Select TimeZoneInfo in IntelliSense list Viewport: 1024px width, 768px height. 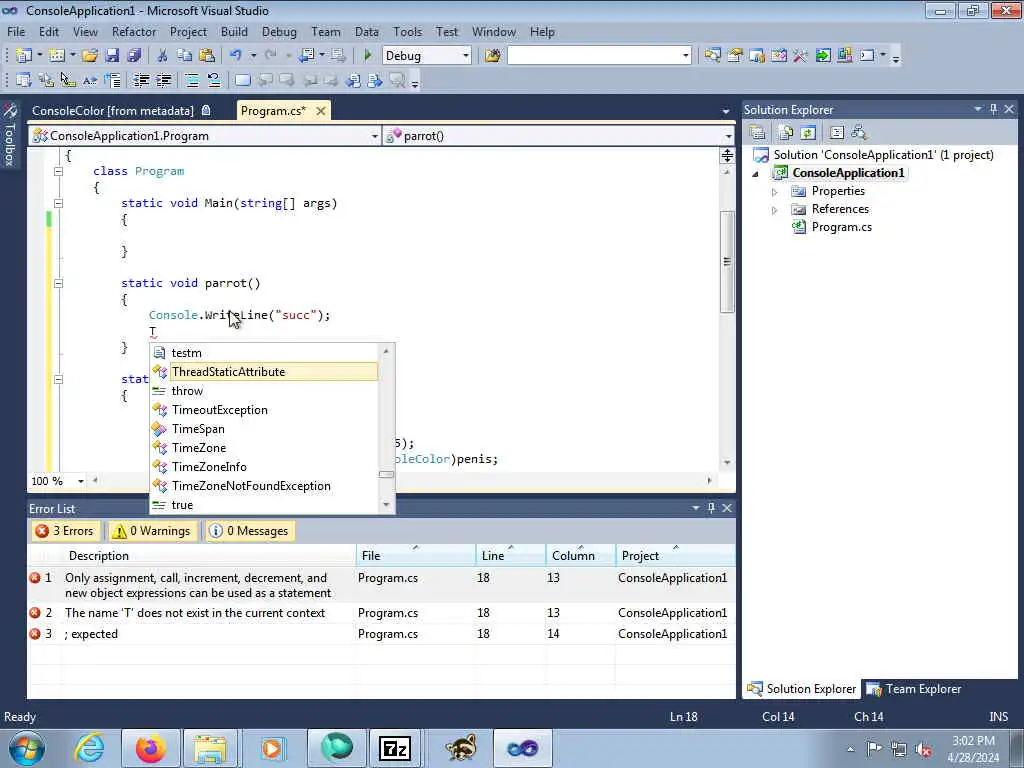pyautogui.click(x=264, y=467)
